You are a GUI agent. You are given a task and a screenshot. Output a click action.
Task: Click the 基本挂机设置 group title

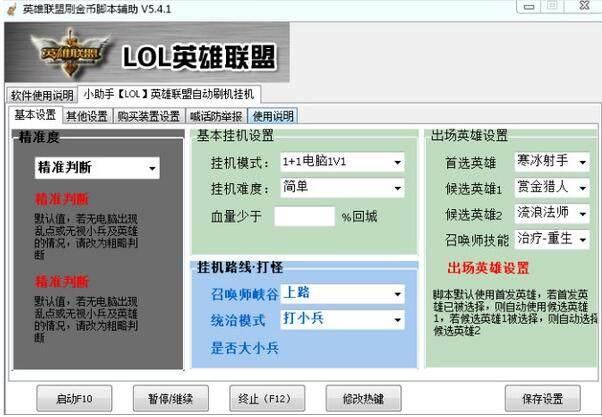click(235, 136)
